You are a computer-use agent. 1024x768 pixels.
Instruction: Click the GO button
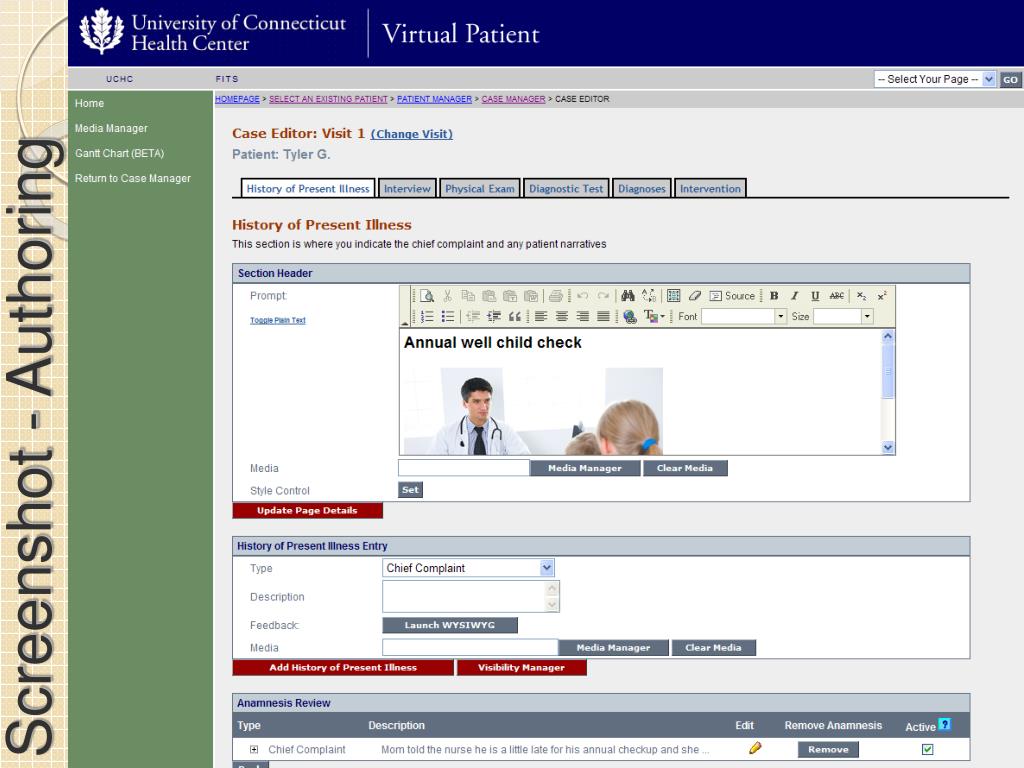pos(1010,80)
